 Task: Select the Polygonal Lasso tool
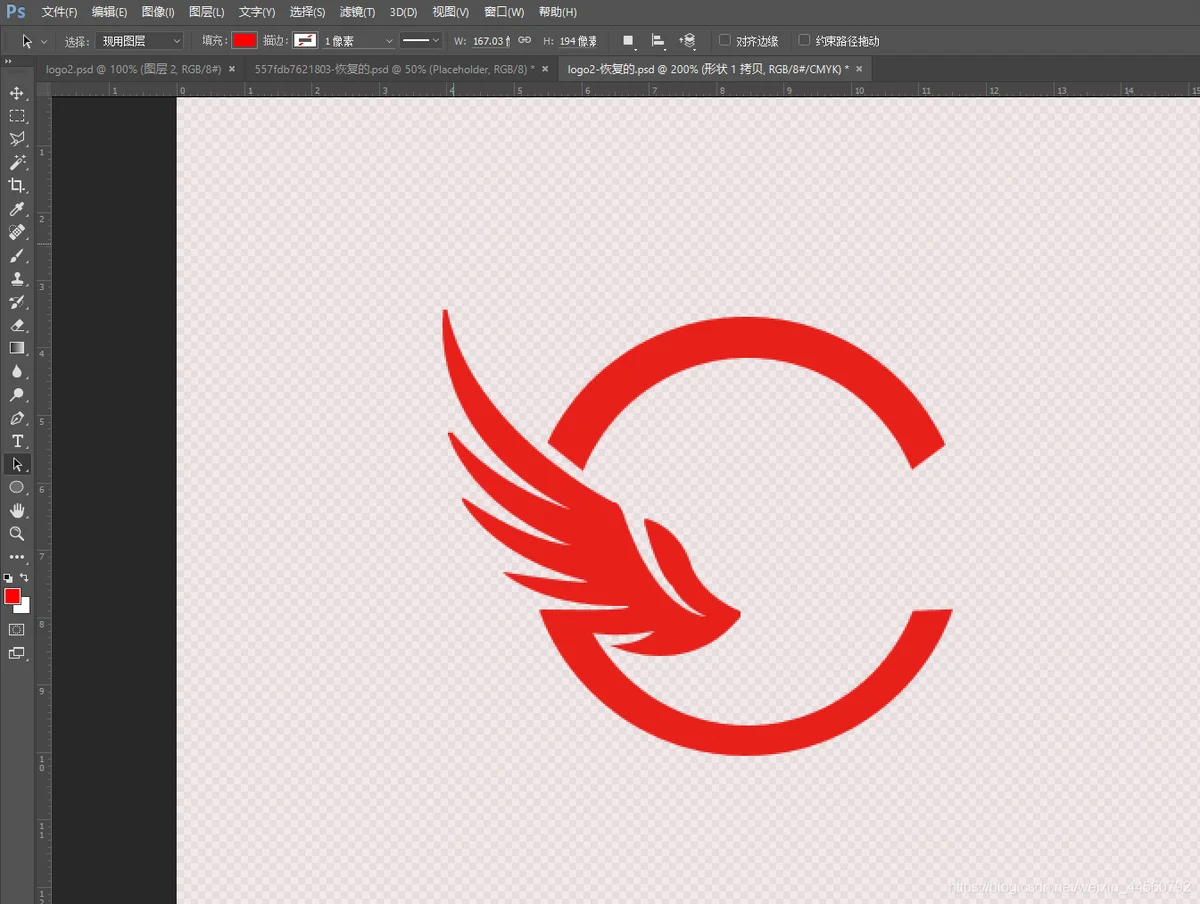pos(17,139)
